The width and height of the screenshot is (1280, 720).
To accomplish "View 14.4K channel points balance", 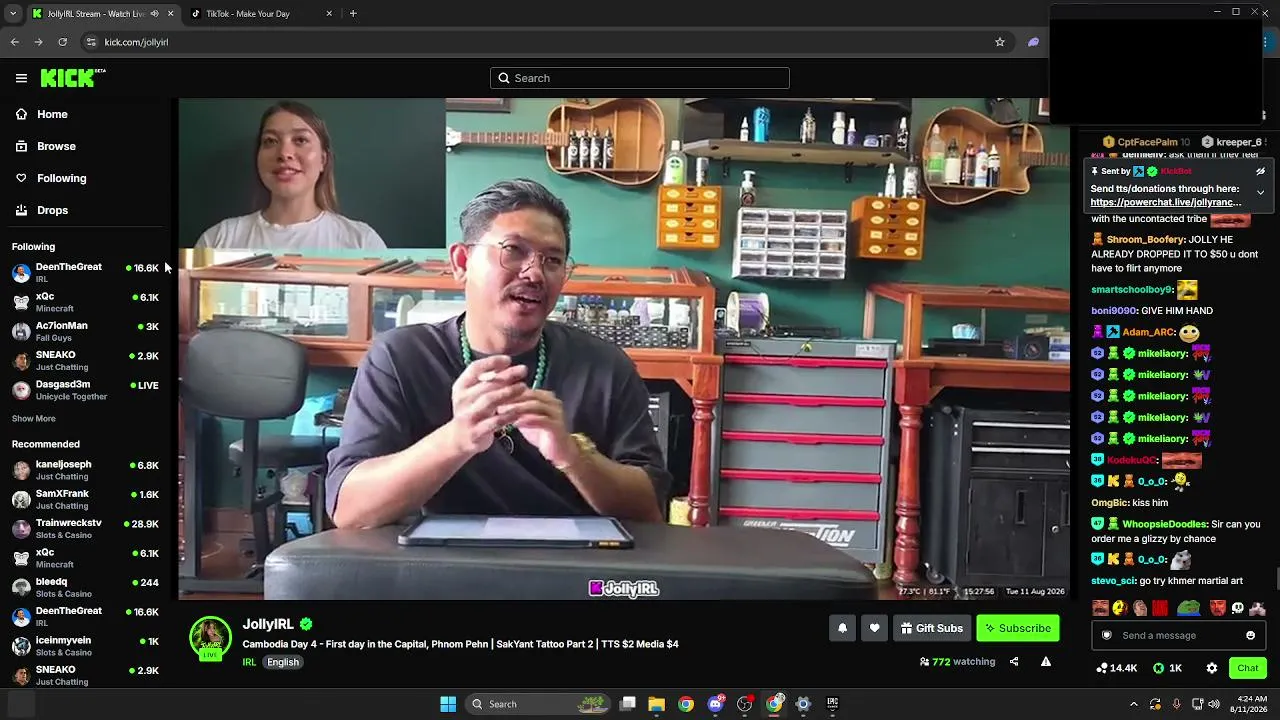I will [1117, 668].
